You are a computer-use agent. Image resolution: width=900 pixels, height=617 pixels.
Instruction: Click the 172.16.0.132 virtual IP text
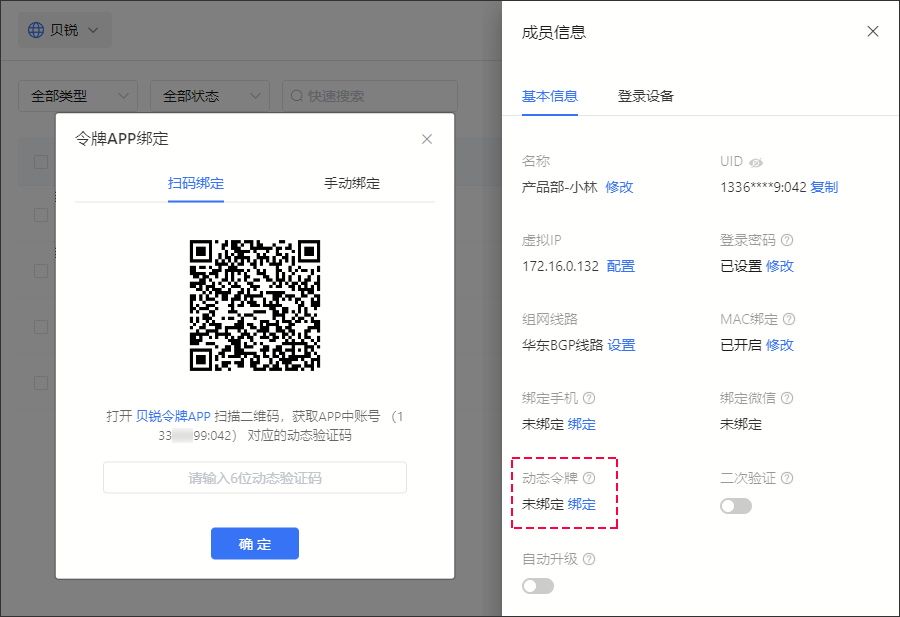560,266
